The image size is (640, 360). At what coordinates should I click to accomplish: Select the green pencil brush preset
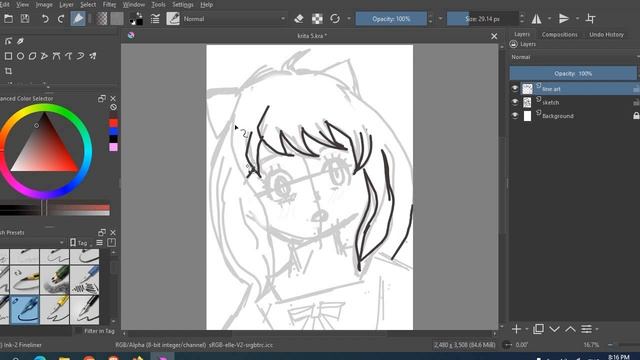(x=55, y=280)
